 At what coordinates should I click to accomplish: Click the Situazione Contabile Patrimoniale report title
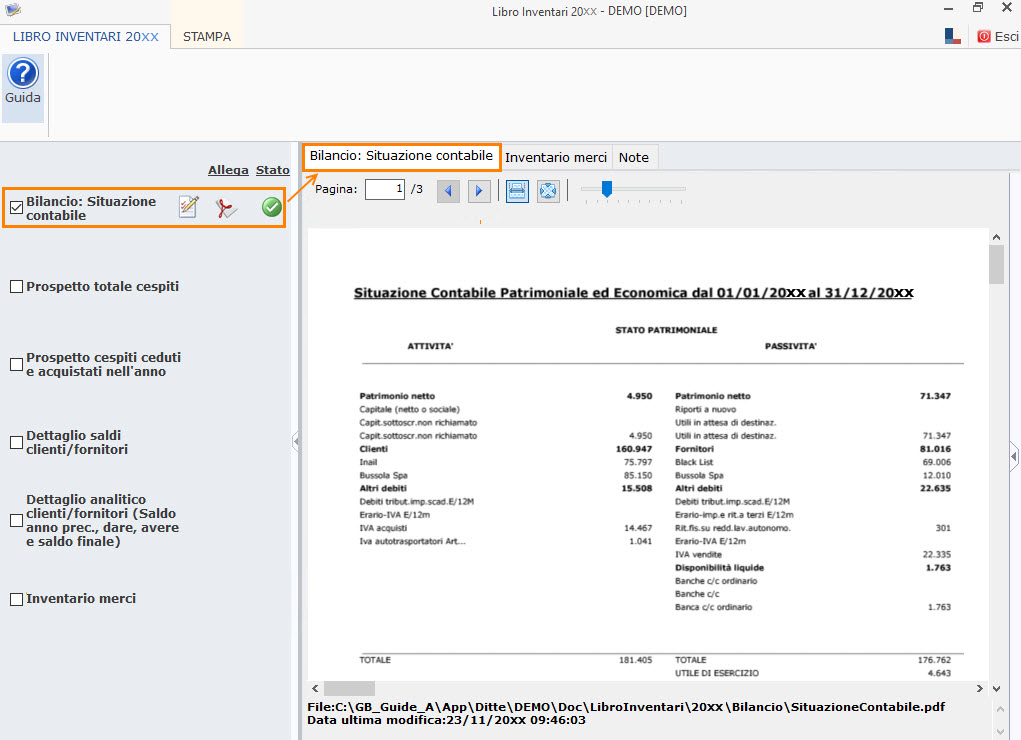[x=634, y=293]
